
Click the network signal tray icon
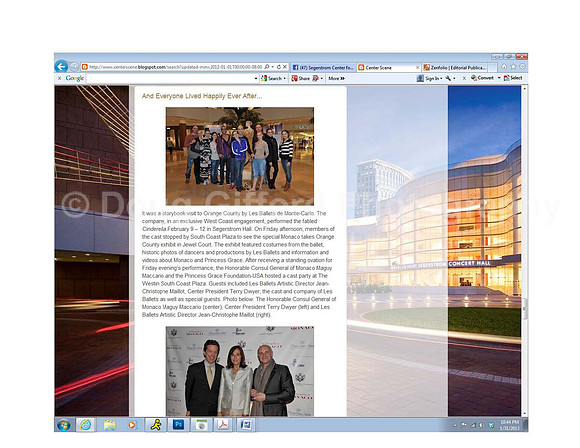pyautogui.click(x=473, y=425)
